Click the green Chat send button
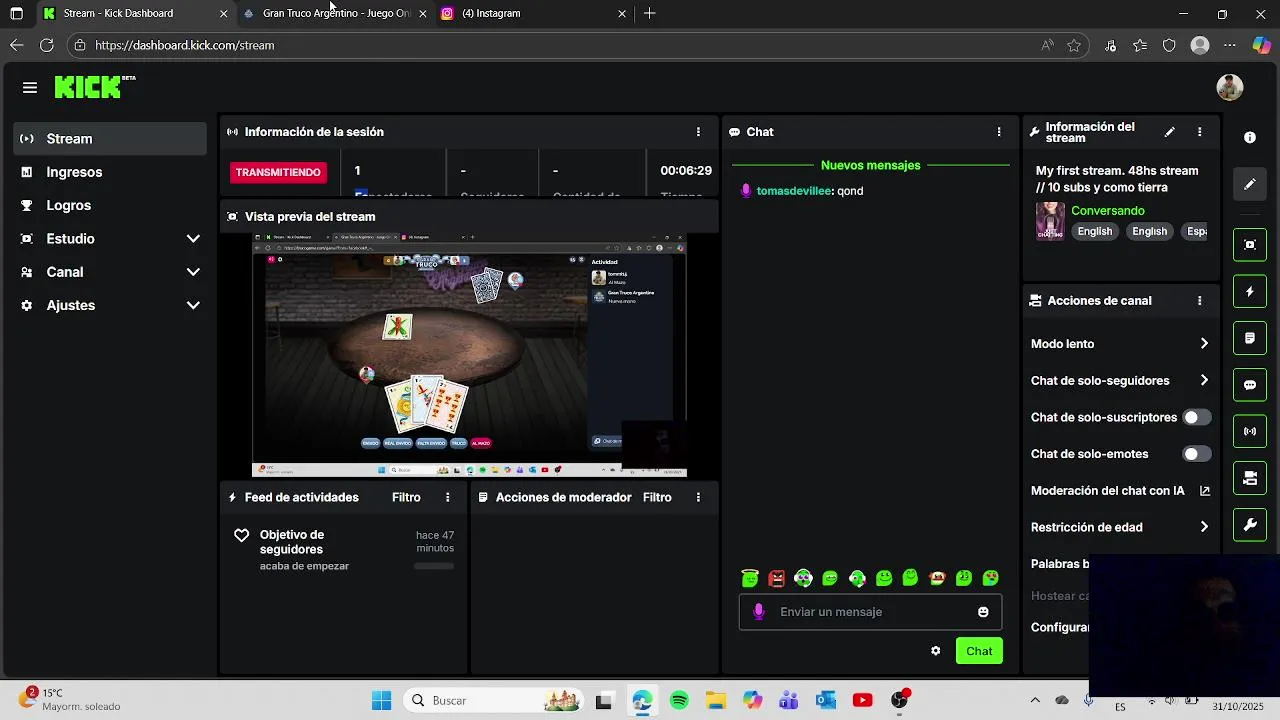Screen dimensions: 1280x720 coord(979,651)
